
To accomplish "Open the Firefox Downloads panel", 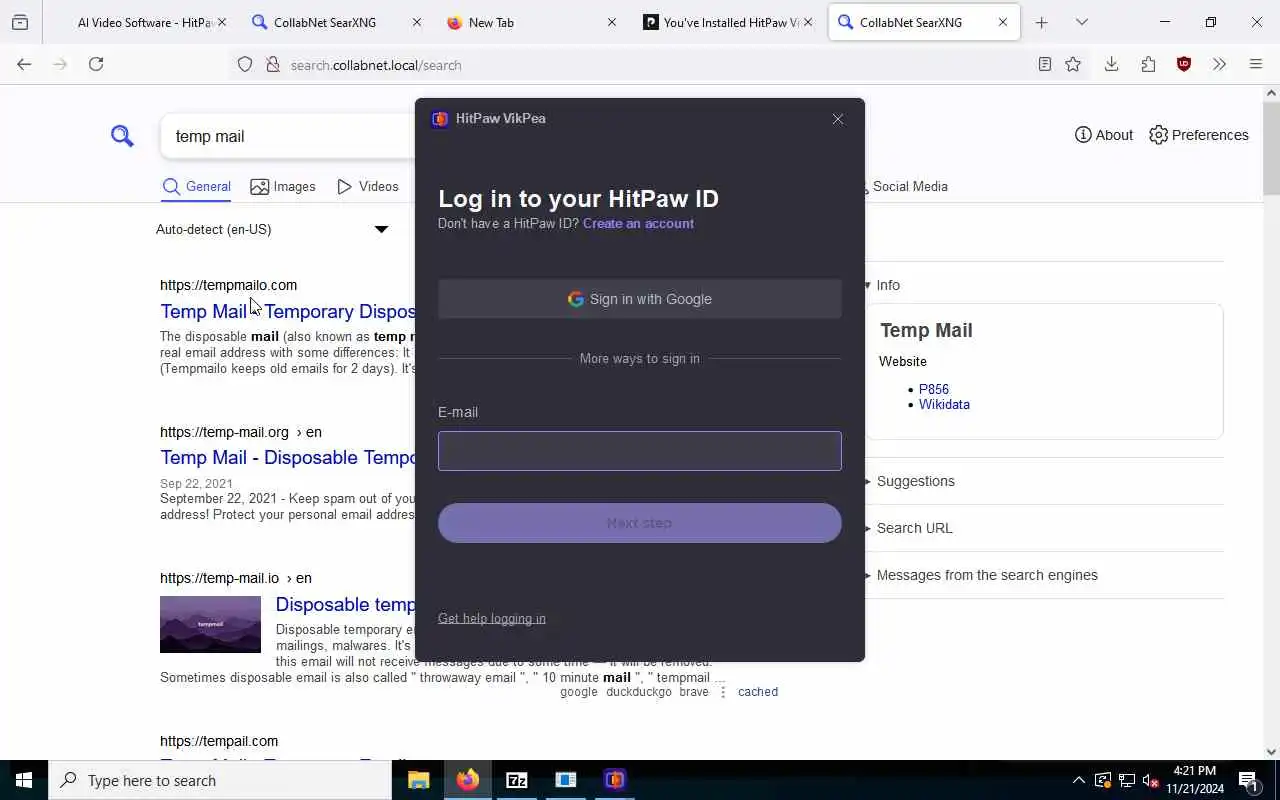I will (x=1111, y=64).
